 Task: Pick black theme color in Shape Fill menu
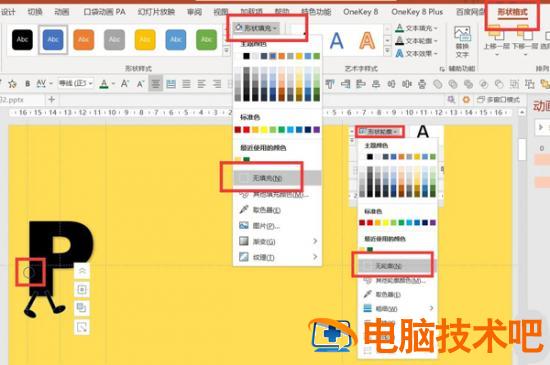pos(247,56)
